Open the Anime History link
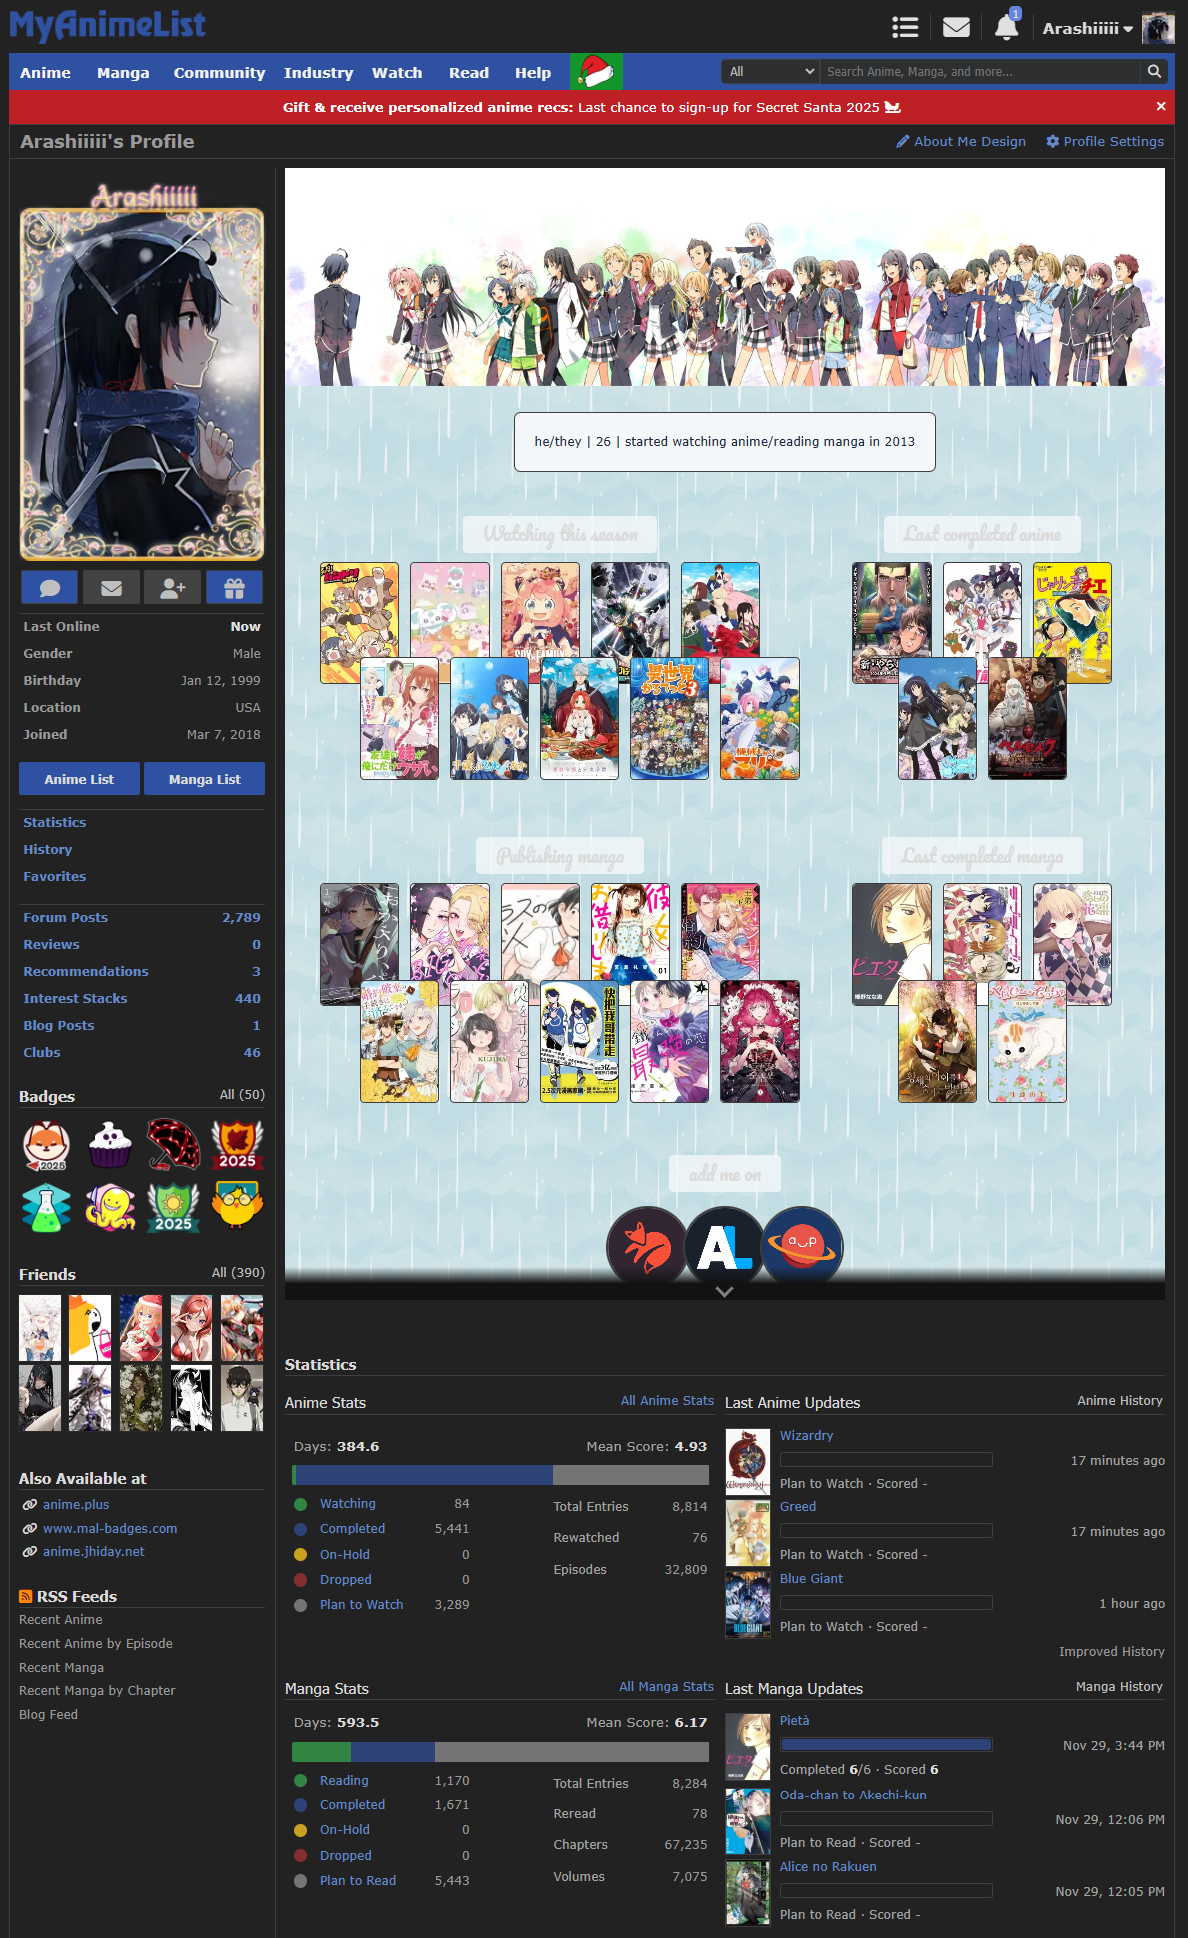The height and width of the screenshot is (1938, 1188). pos(1120,1401)
